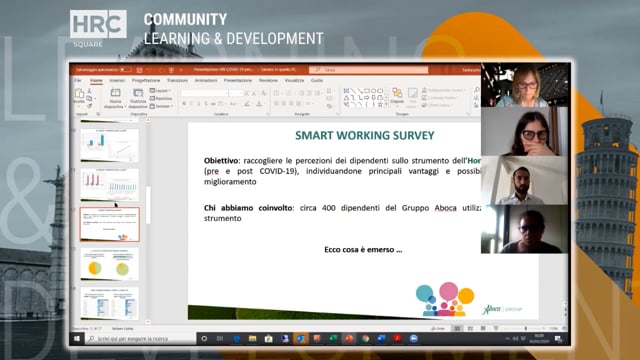Image resolution: width=640 pixels, height=360 pixels.
Task: Click the text highlight color icon
Action: coord(247,104)
